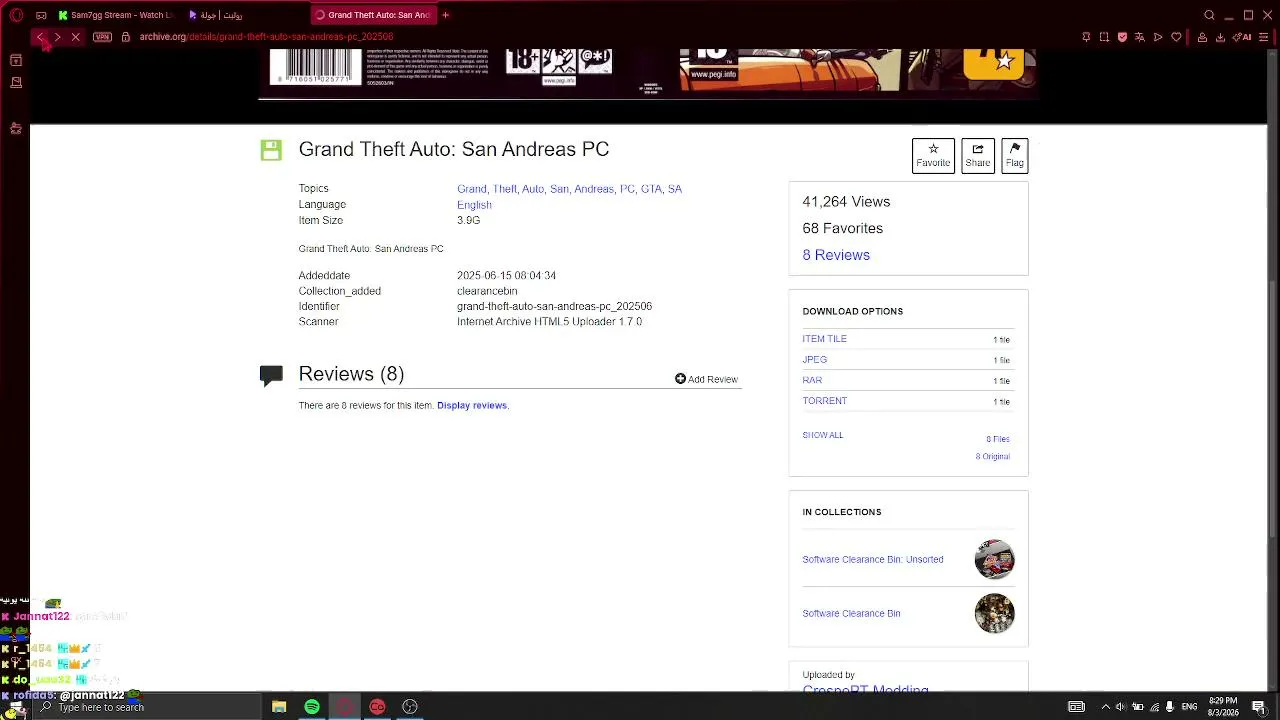Download the JPEG file
The width and height of the screenshot is (1280, 720).
click(814, 360)
